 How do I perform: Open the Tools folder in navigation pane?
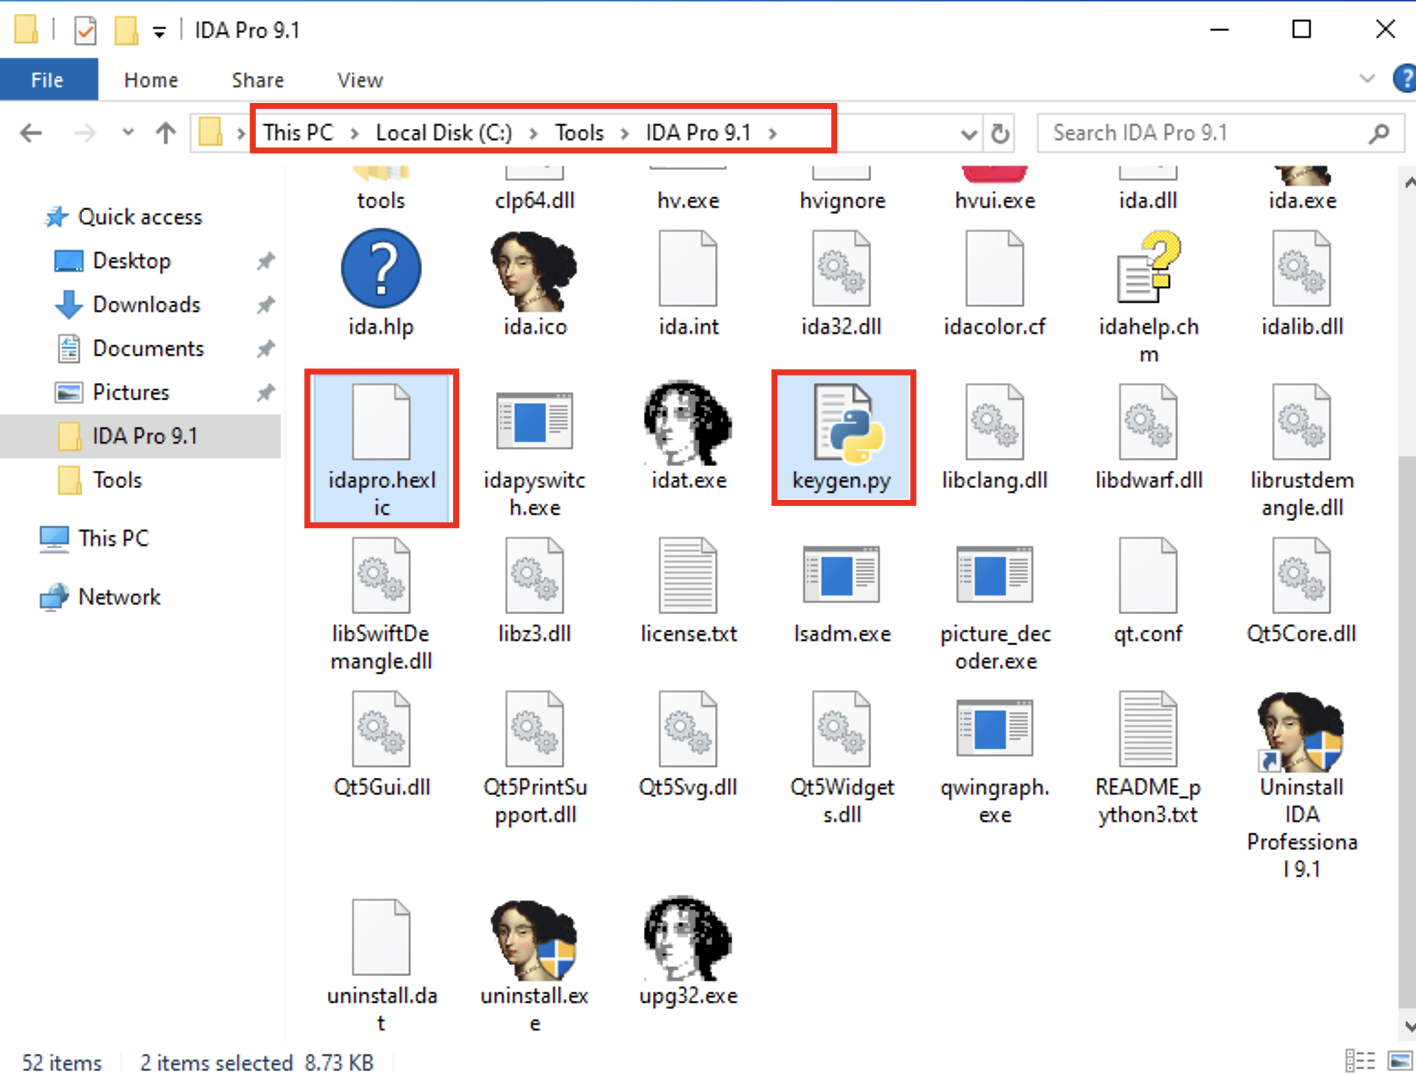117,480
